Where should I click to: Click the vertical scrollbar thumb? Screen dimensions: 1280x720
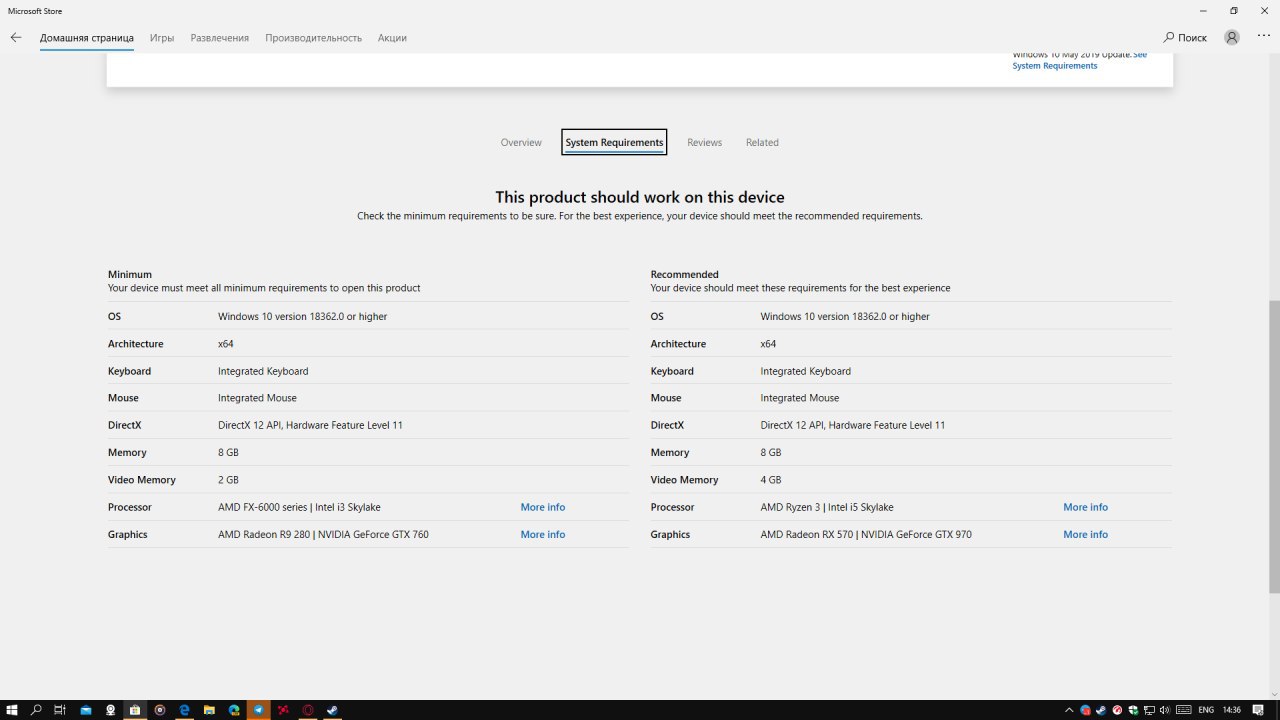[1274, 445]
